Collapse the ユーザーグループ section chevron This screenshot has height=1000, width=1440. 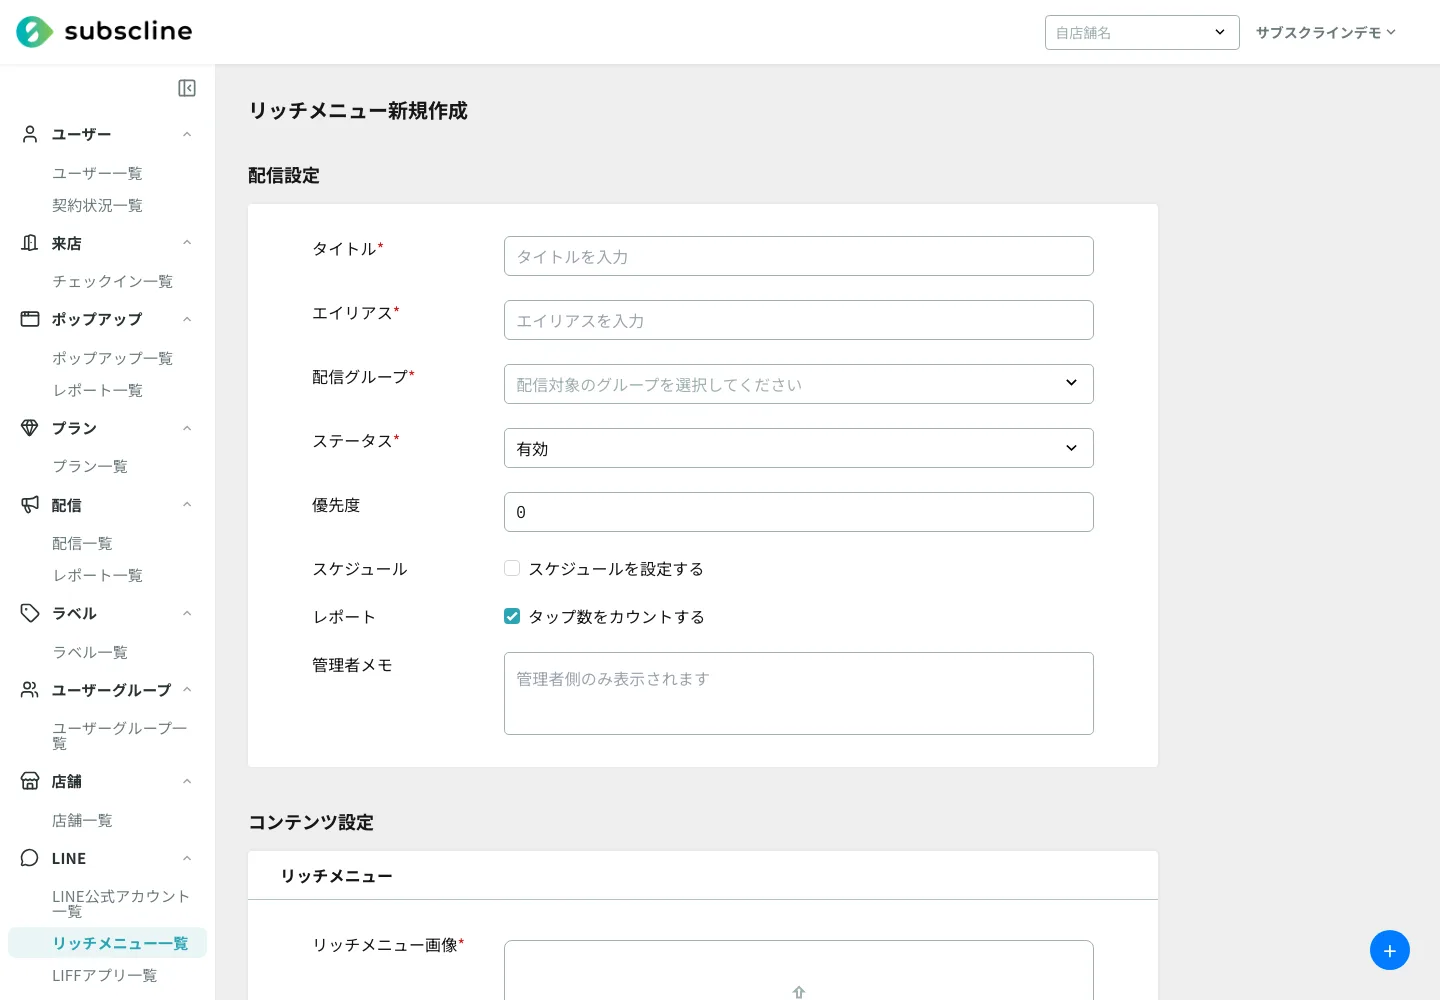click(187, 690)
